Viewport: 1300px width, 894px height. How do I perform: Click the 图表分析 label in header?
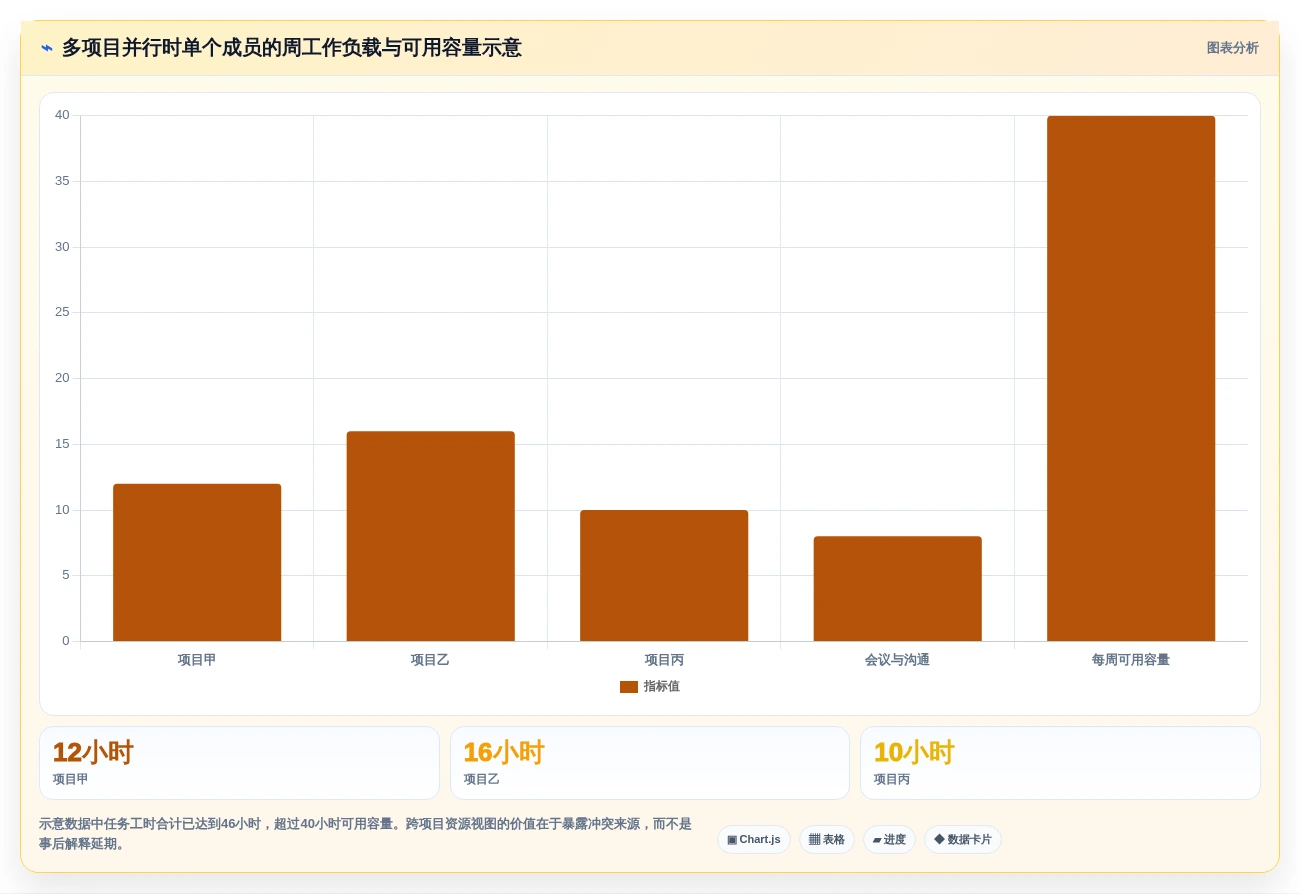tap(1232, 48)
